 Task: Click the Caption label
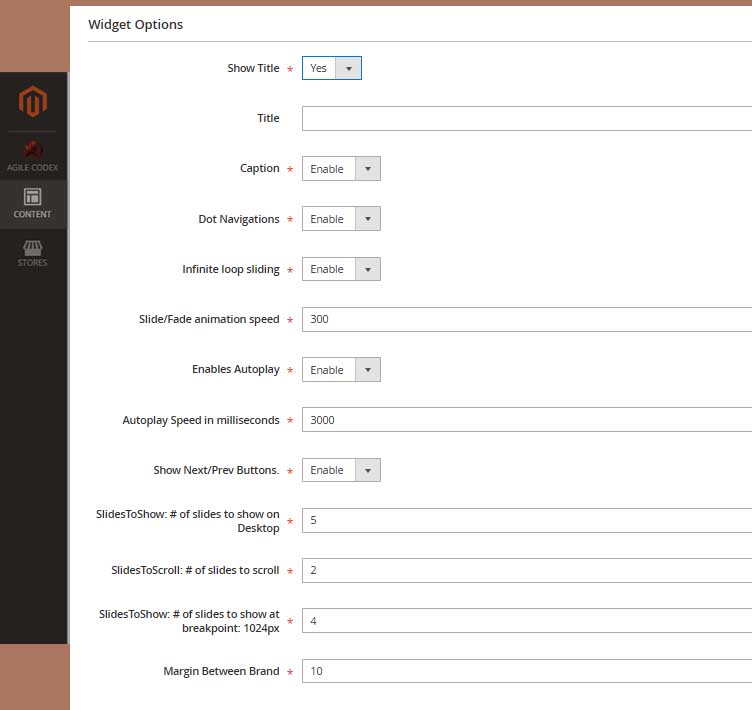(259, 168)
